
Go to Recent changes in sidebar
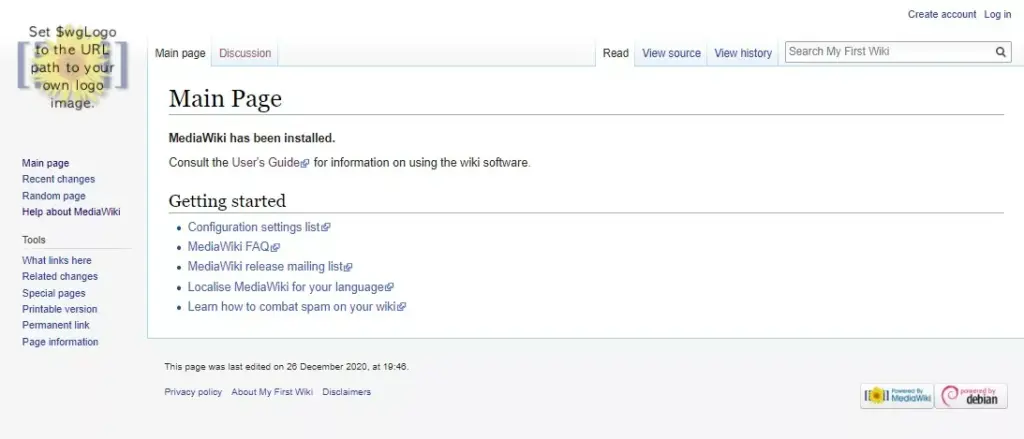click(x=58, y=179)
